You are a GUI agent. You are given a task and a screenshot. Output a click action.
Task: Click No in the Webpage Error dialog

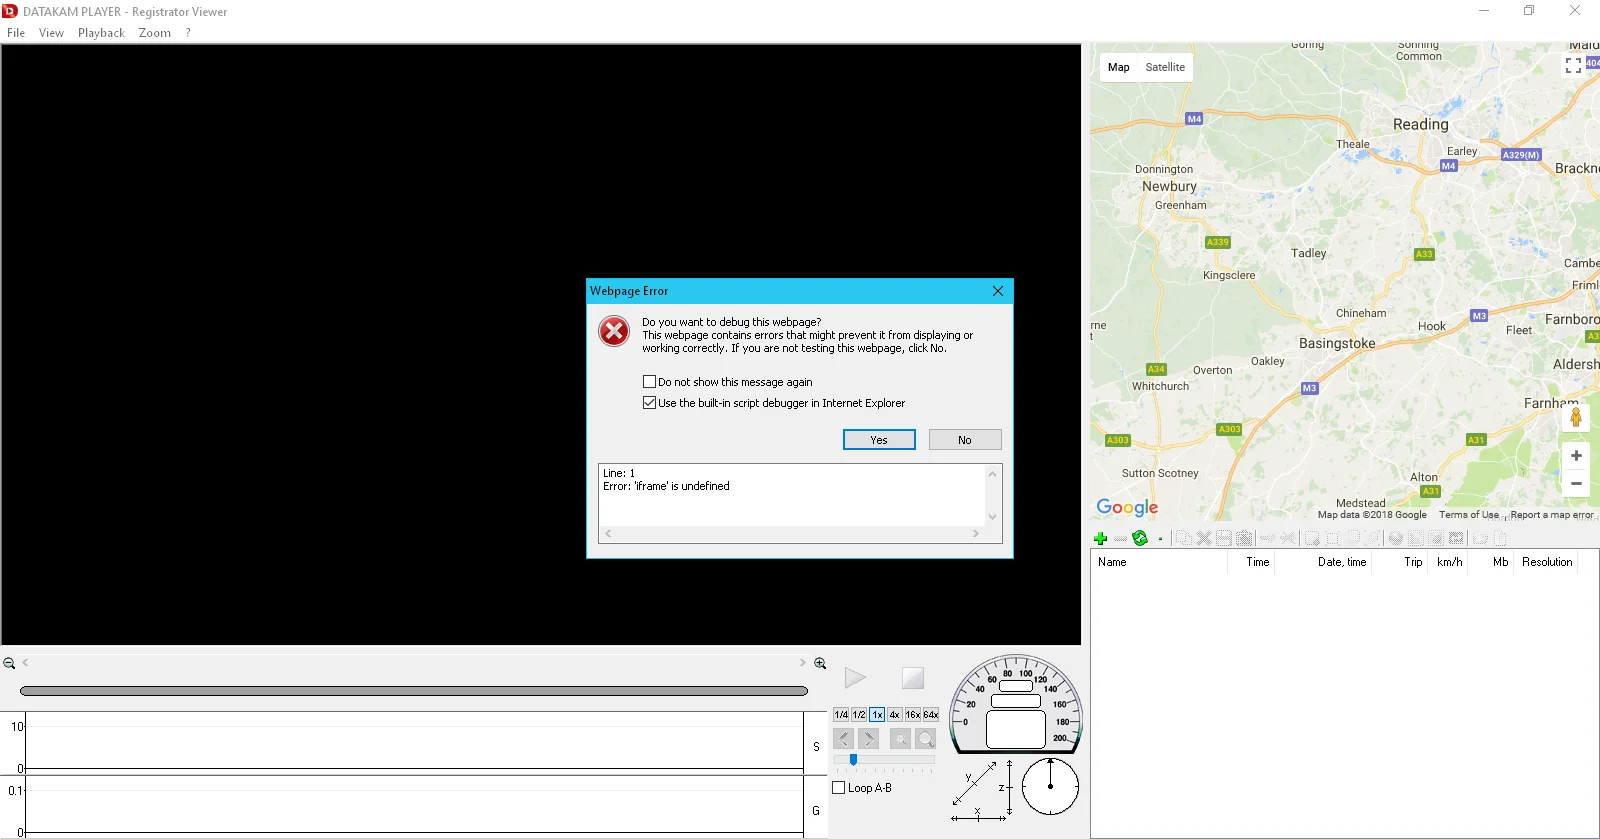[965, 440]
